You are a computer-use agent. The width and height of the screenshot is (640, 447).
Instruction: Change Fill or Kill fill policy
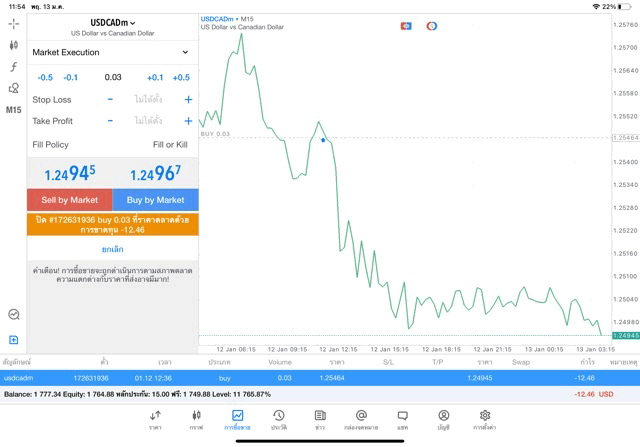(170, 145)
